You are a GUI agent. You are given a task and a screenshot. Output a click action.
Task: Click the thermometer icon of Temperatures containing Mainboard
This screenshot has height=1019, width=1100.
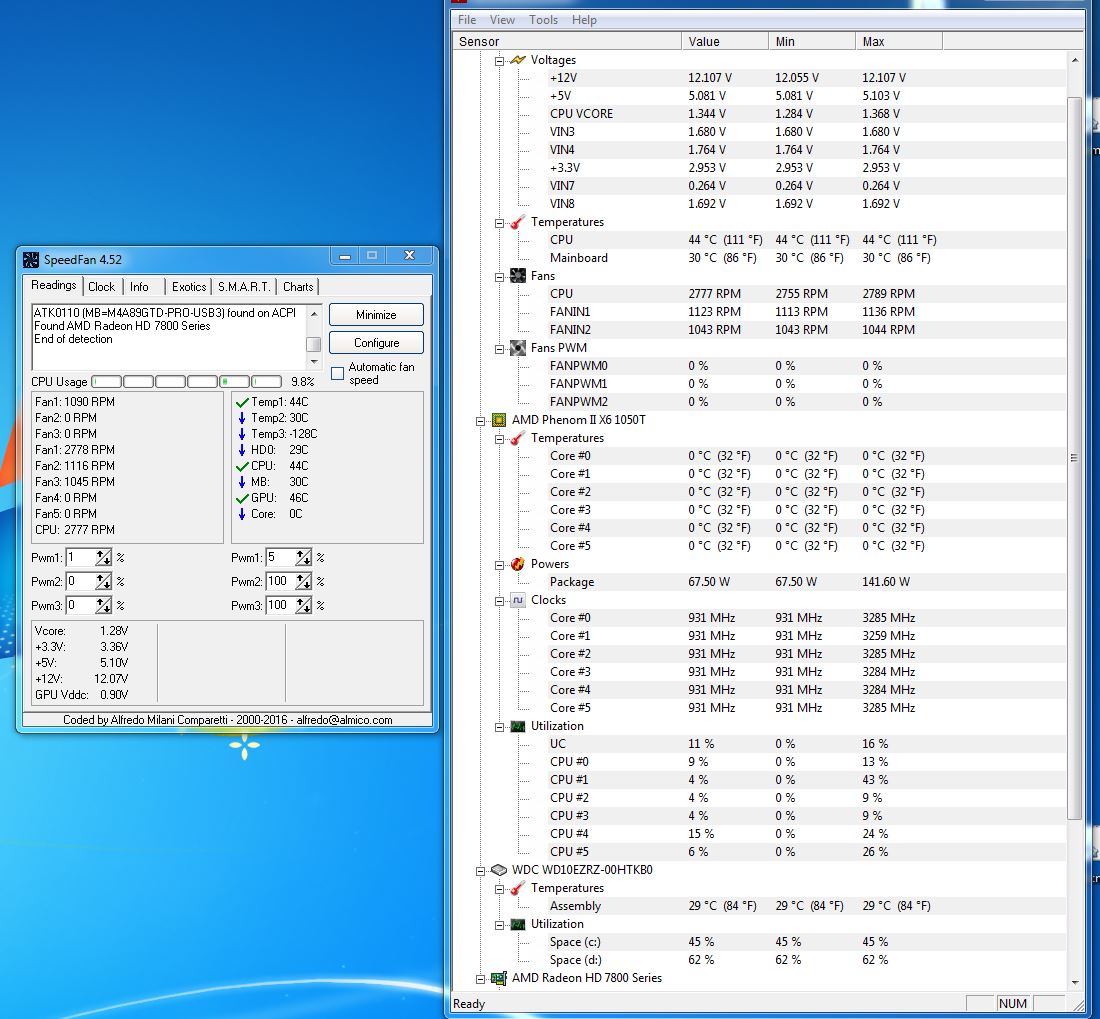518,222
